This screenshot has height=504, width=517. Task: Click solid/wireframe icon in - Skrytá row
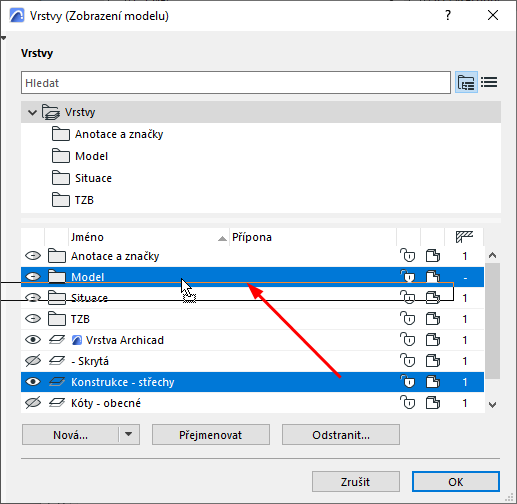pos(433,361)
